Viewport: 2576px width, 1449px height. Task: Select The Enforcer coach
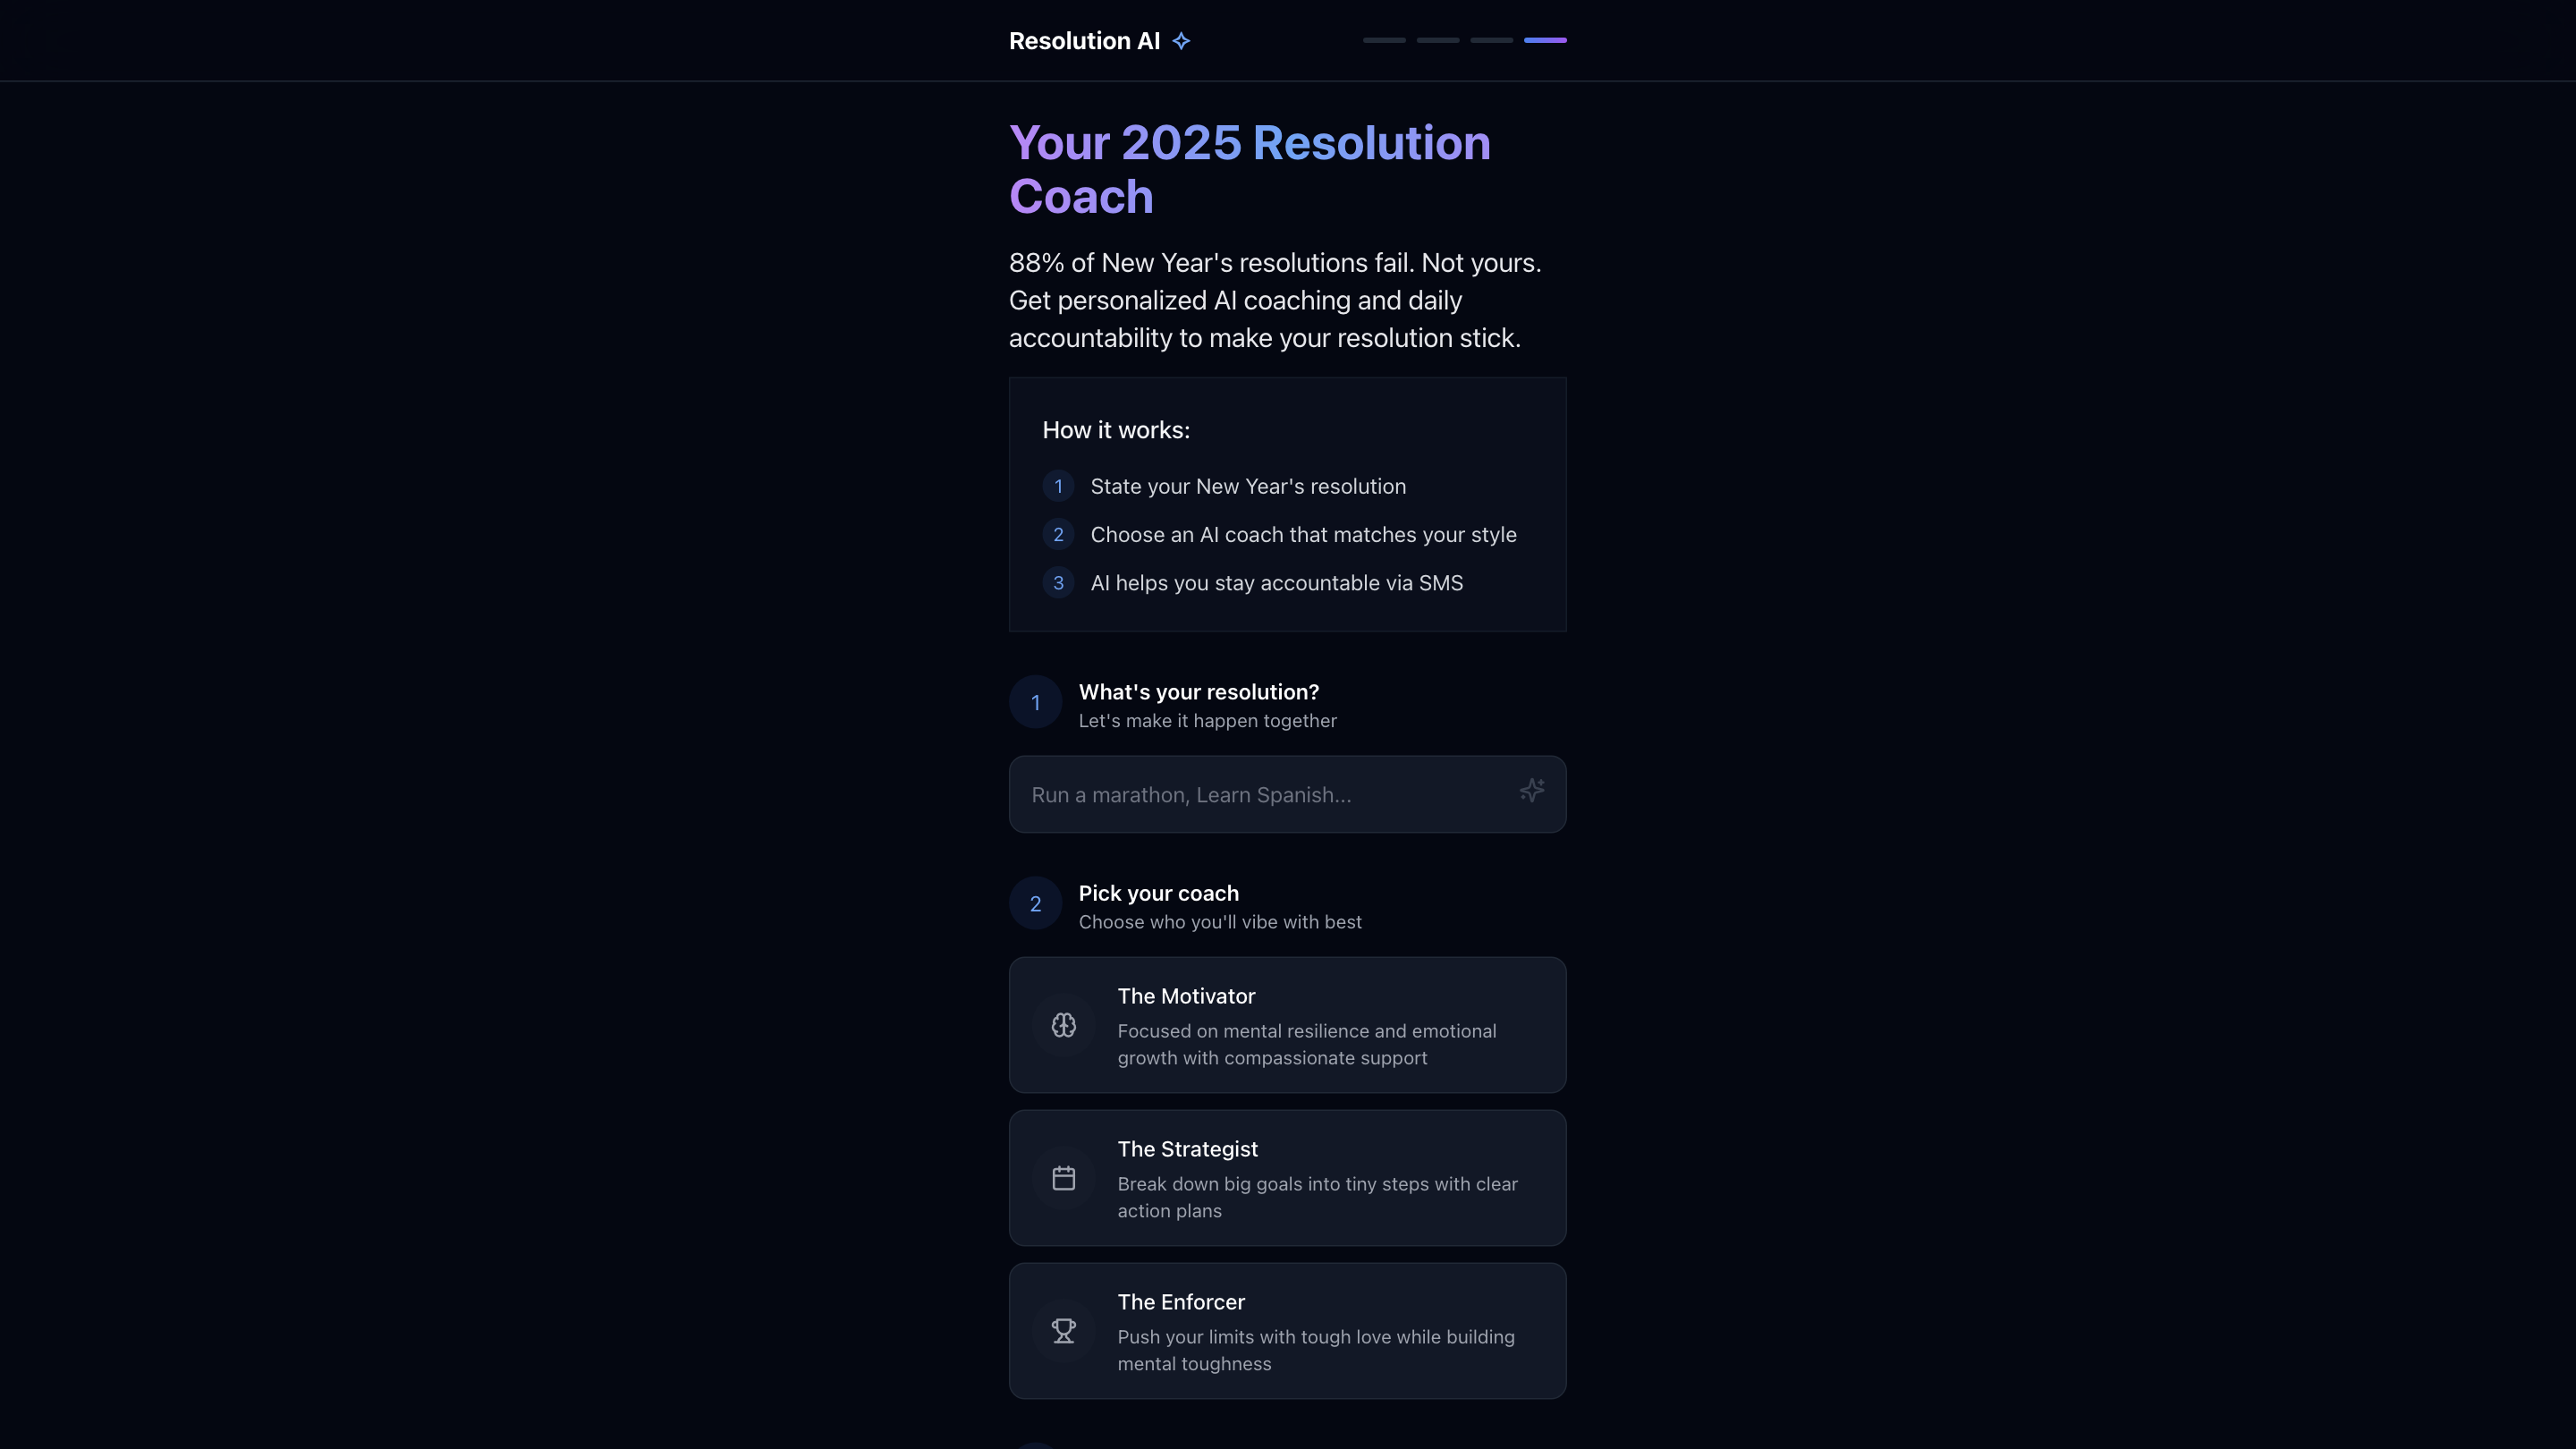(x=1288, y=1331)
